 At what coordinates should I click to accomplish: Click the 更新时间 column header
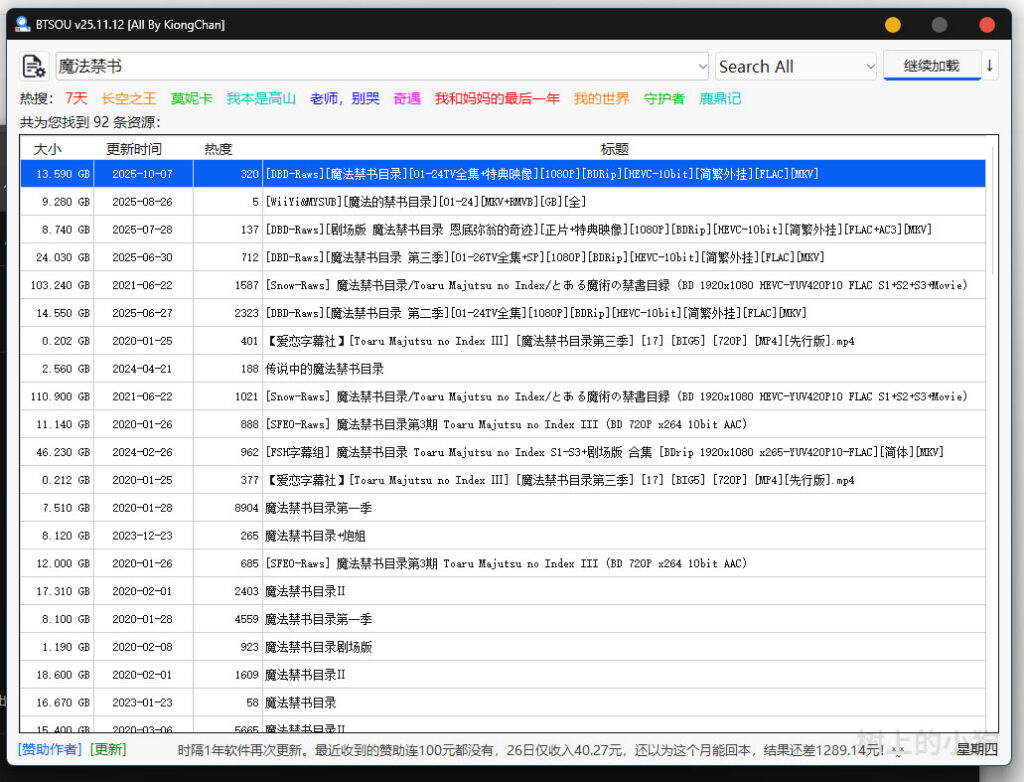[x=134, y=149]
